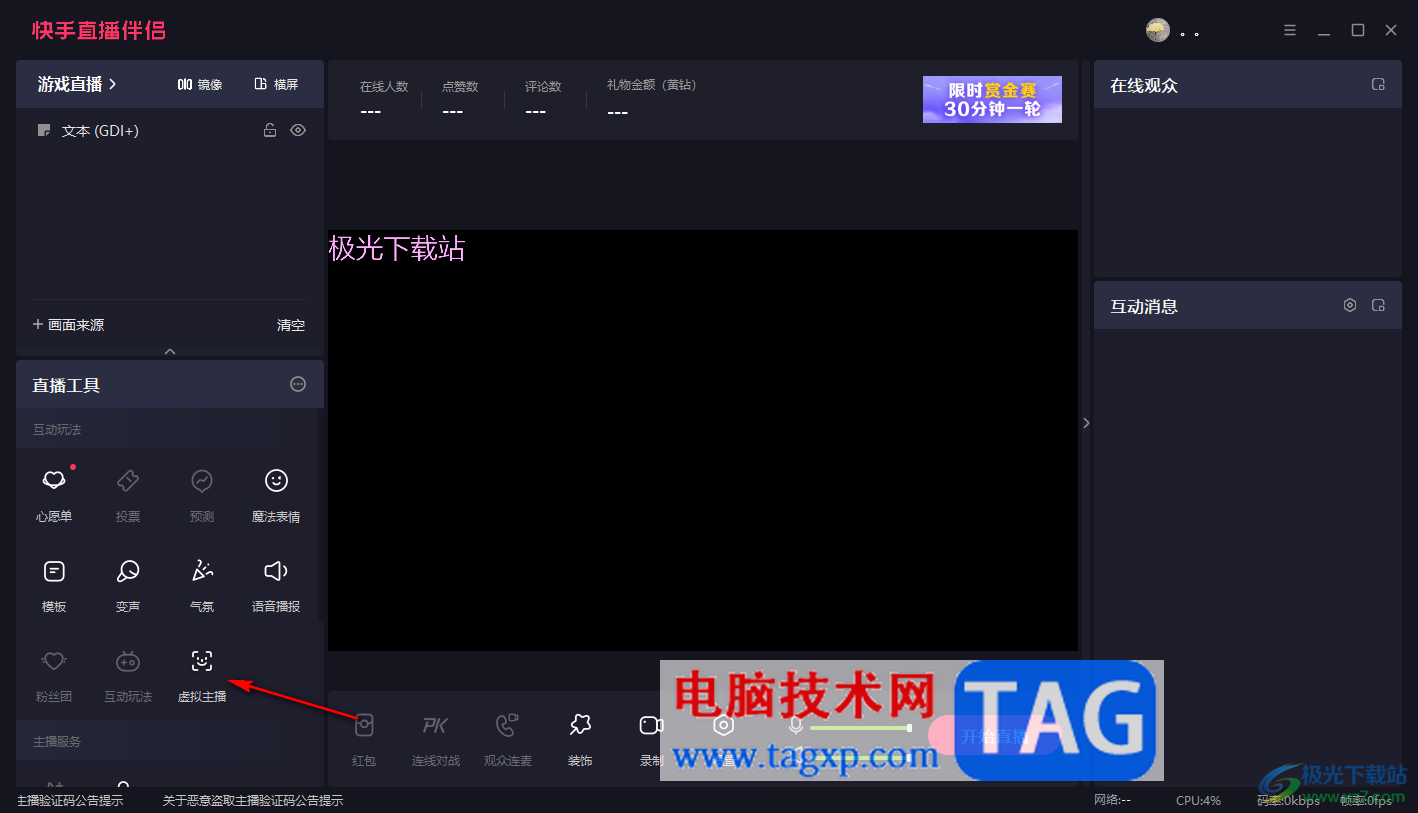
Task: Collapse the right sidebar with arrow
Action: point(1086,423)
